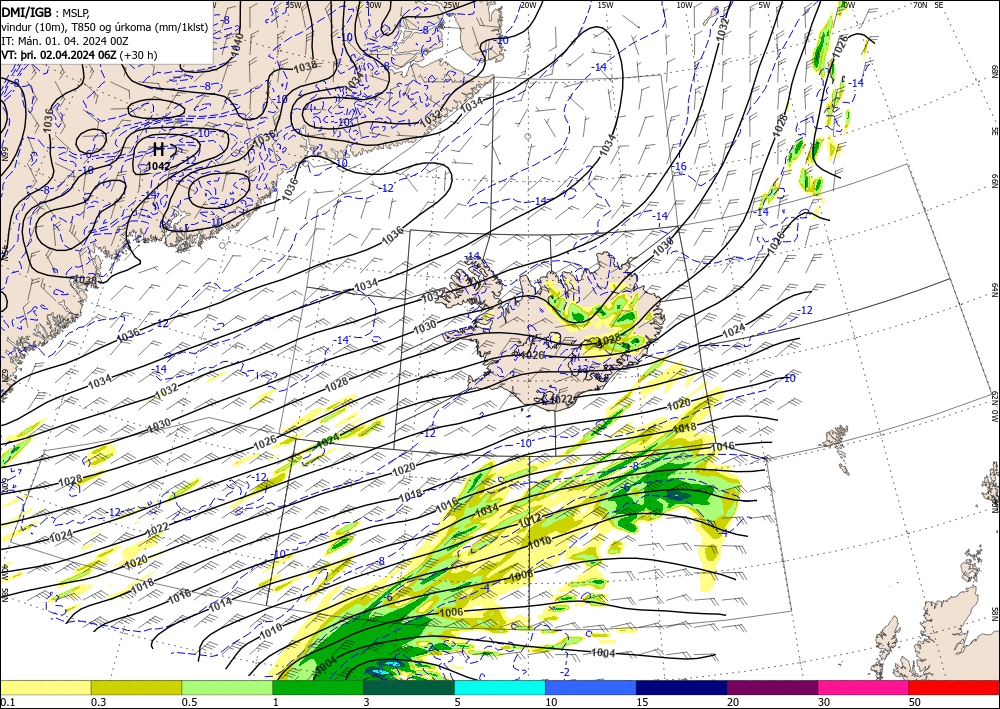
Task: Click the light green 0.5–1 legend swatch
Action: [x=227, y=687]
